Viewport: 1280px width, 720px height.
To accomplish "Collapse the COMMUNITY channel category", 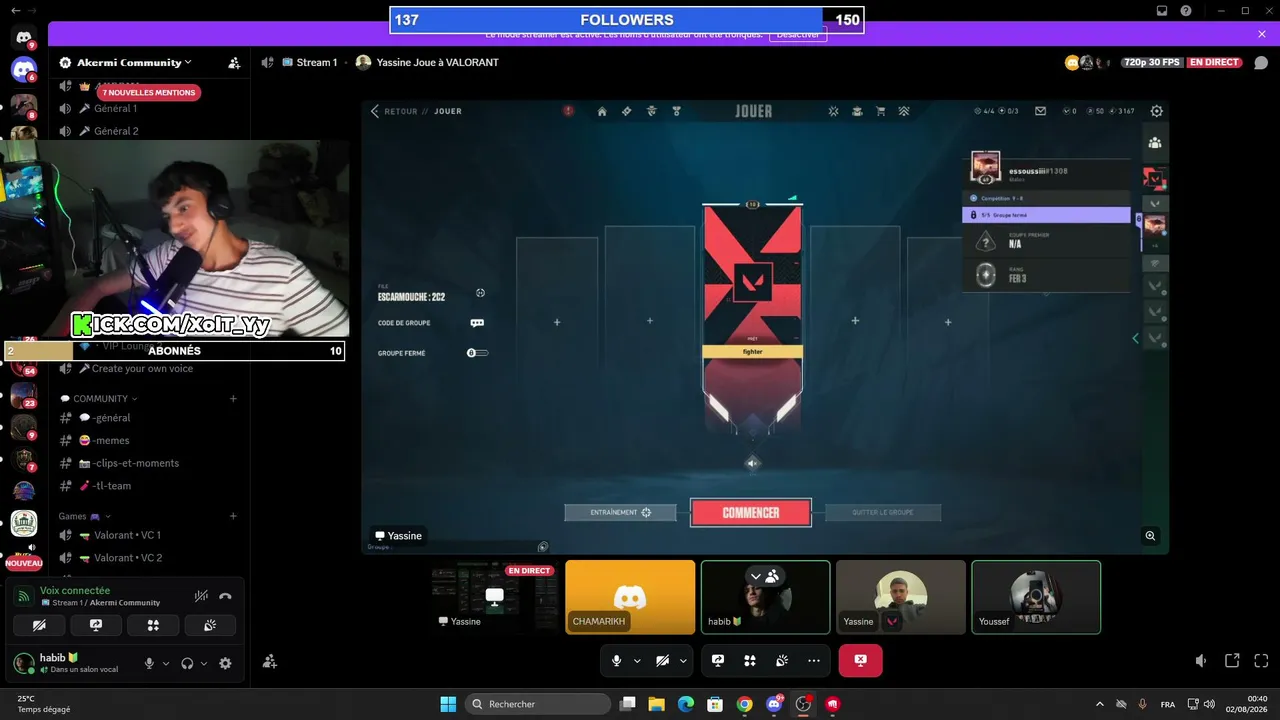I will tap(100, 398).
